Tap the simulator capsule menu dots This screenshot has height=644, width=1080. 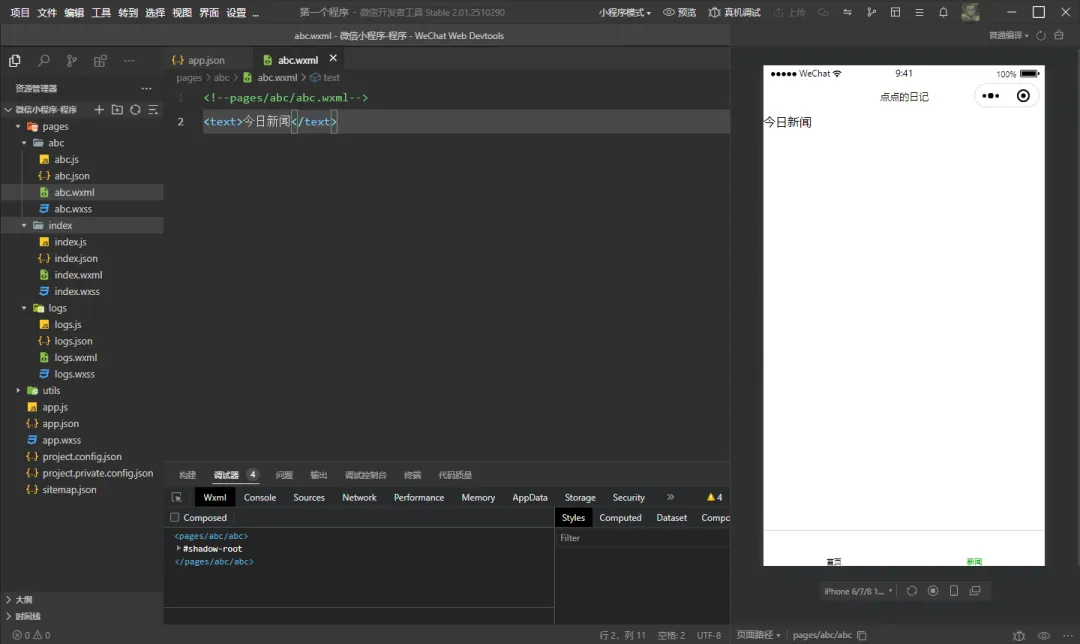tap(990, 96)
